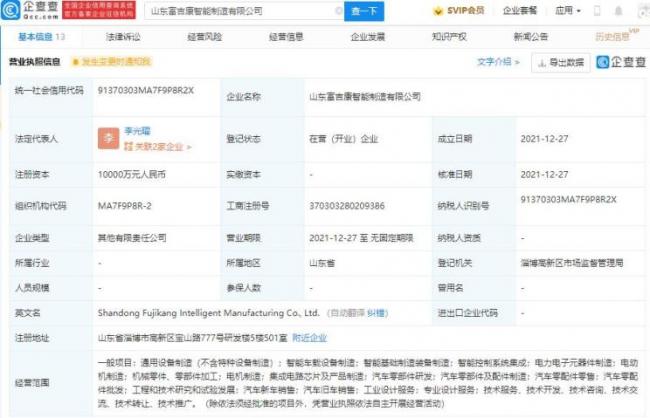Click the company name search input field

coord(250,11)
